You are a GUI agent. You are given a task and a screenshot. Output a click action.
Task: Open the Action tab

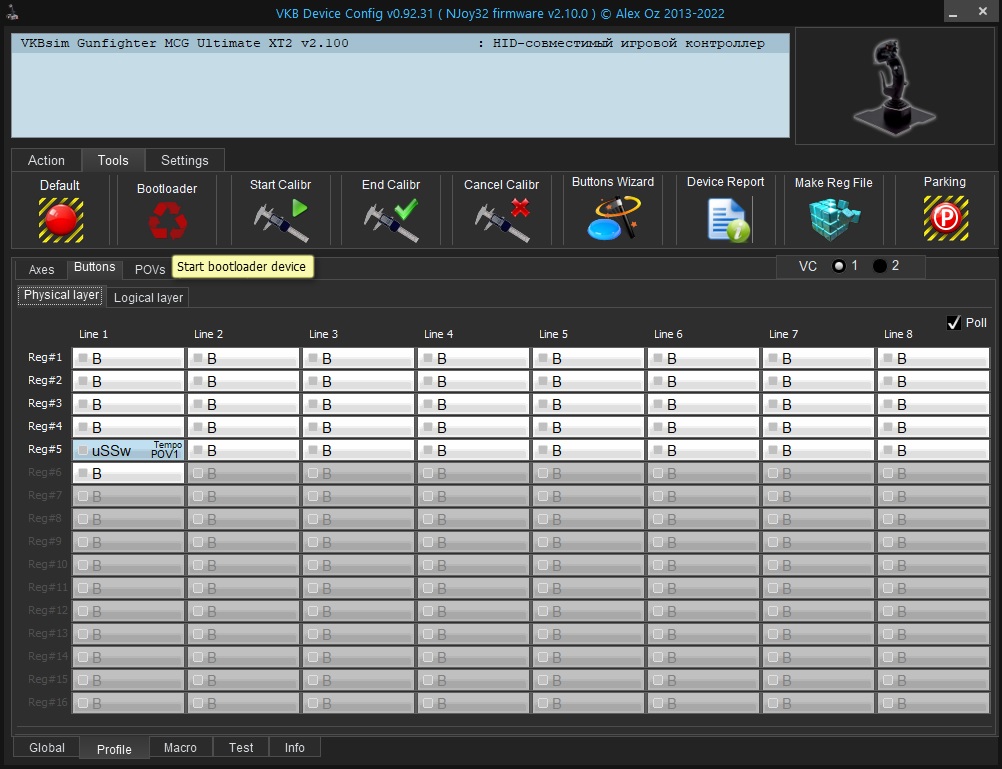coord(46,160)
